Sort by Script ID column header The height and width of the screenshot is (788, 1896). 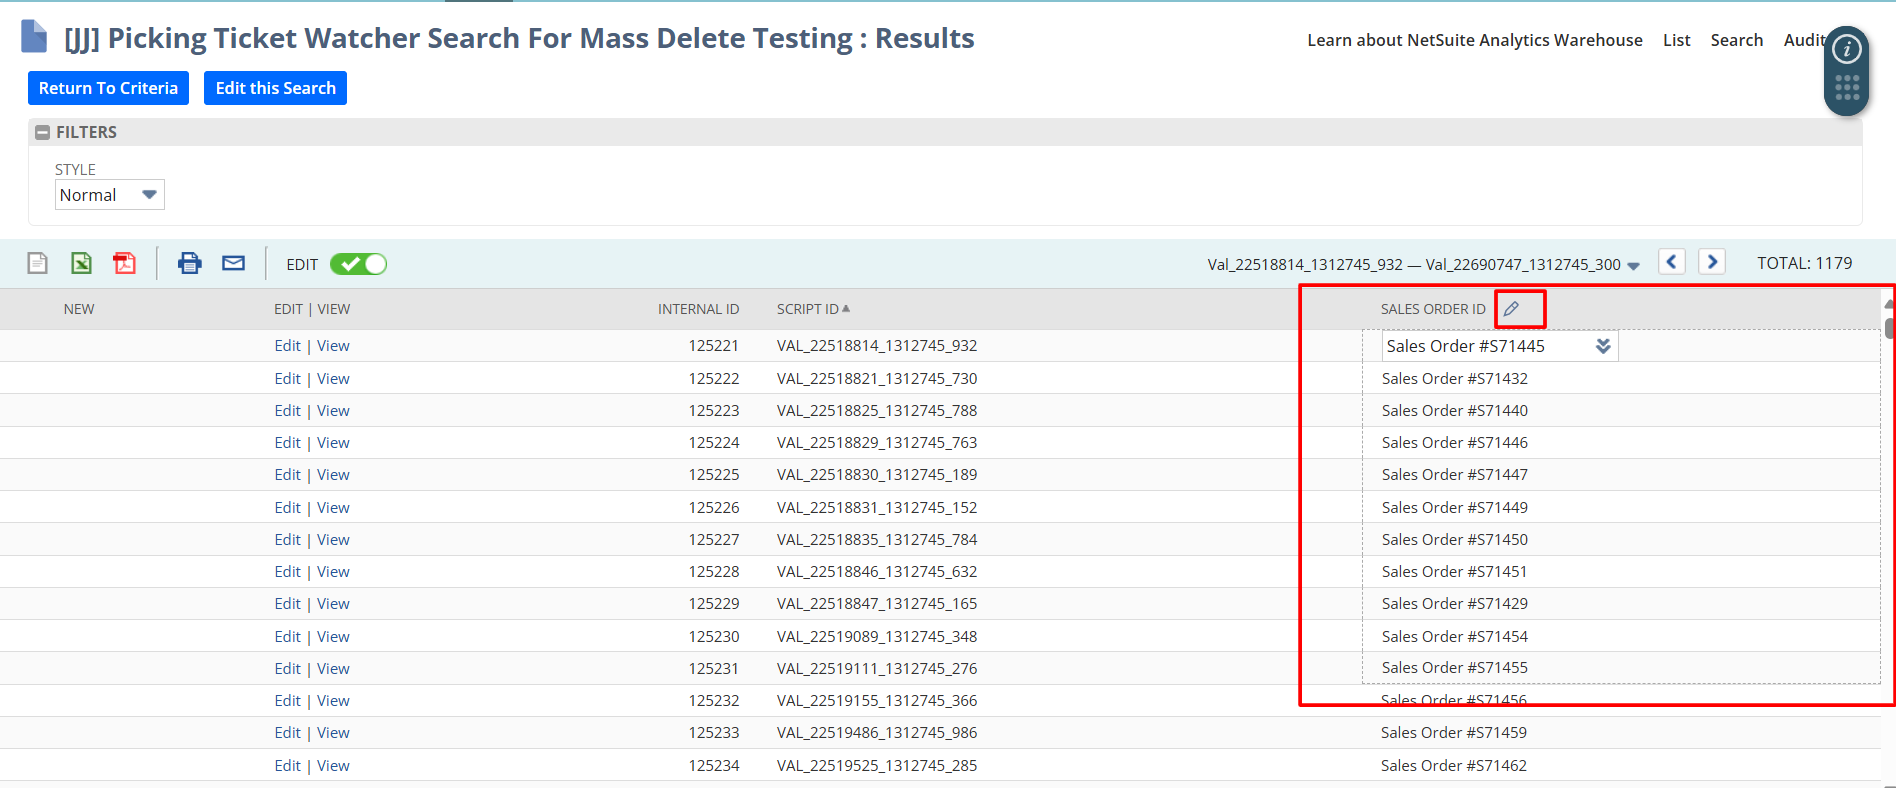tap(807, 309)
